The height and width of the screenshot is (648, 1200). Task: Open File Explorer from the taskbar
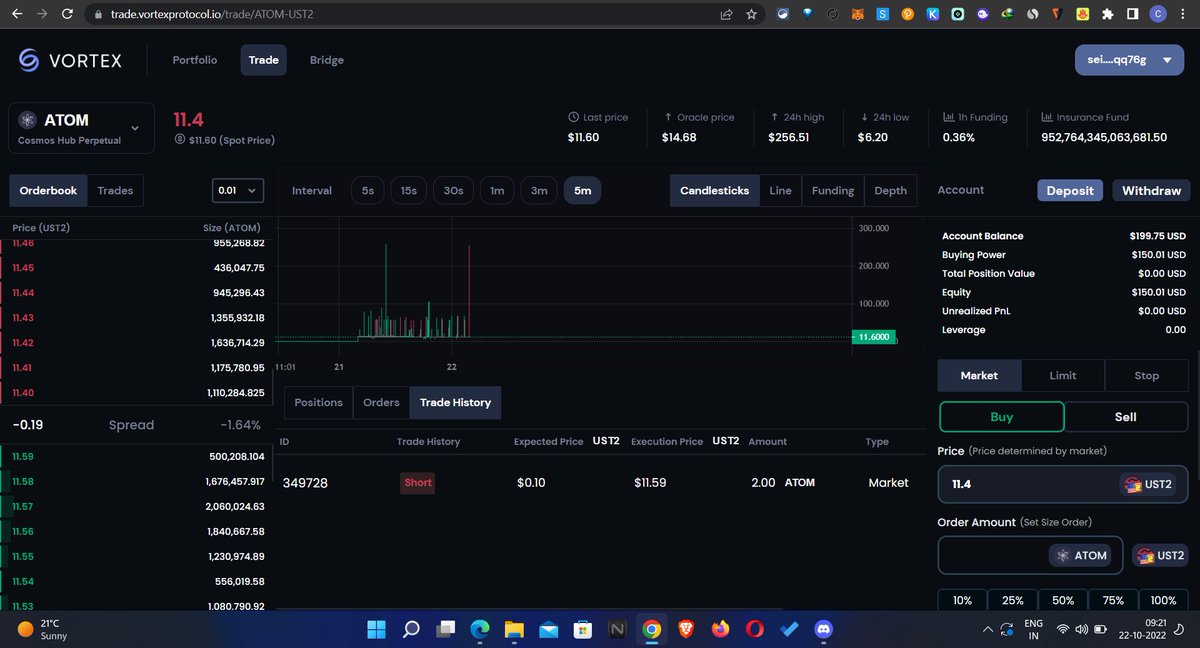[514, 629]
